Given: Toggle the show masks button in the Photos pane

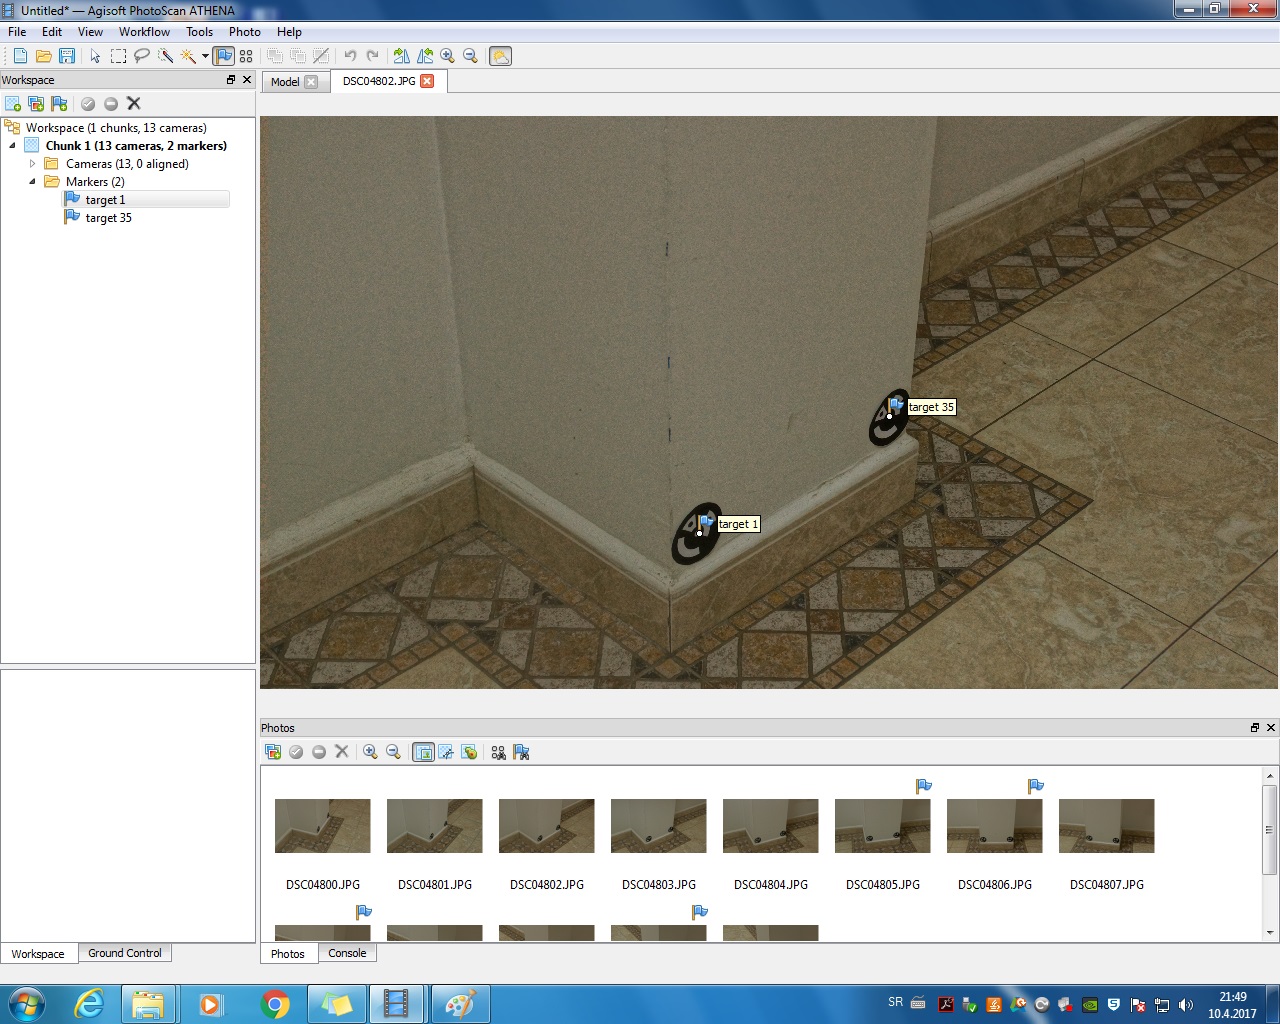Looking at the screenshot, I should (446, 752).
